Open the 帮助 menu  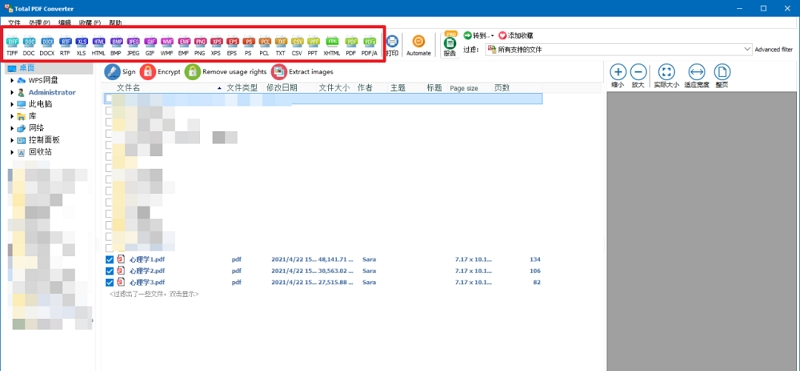(x=116, y=23)
